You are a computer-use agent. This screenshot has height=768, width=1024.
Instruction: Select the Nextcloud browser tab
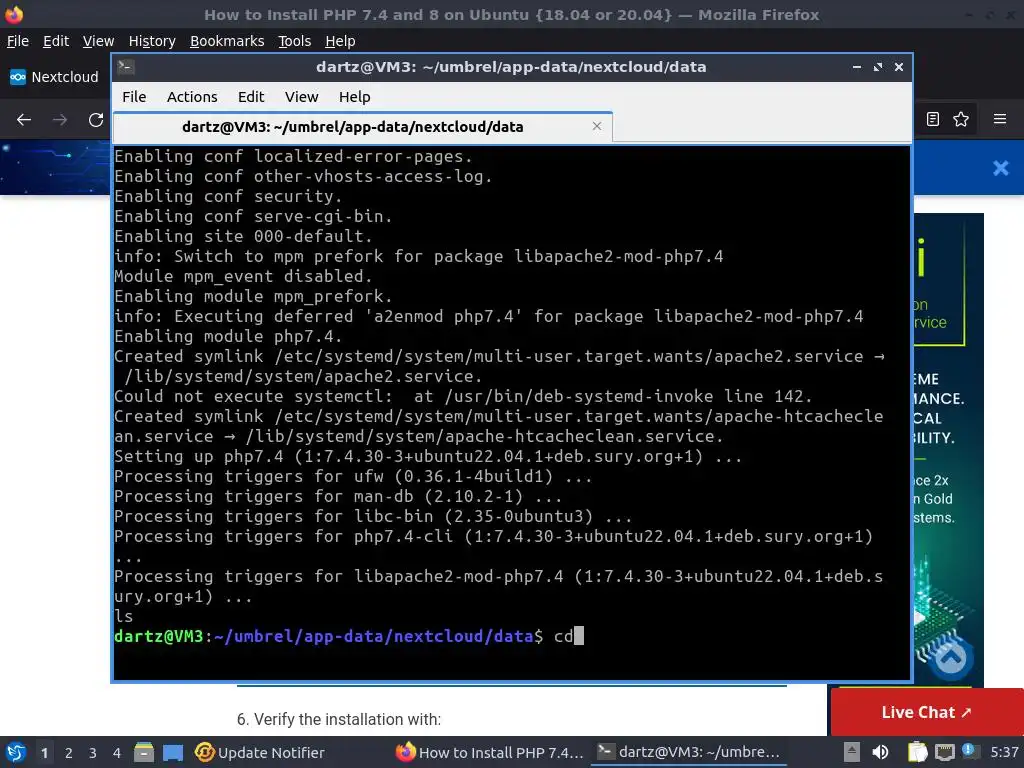click(x=55, y=77)
